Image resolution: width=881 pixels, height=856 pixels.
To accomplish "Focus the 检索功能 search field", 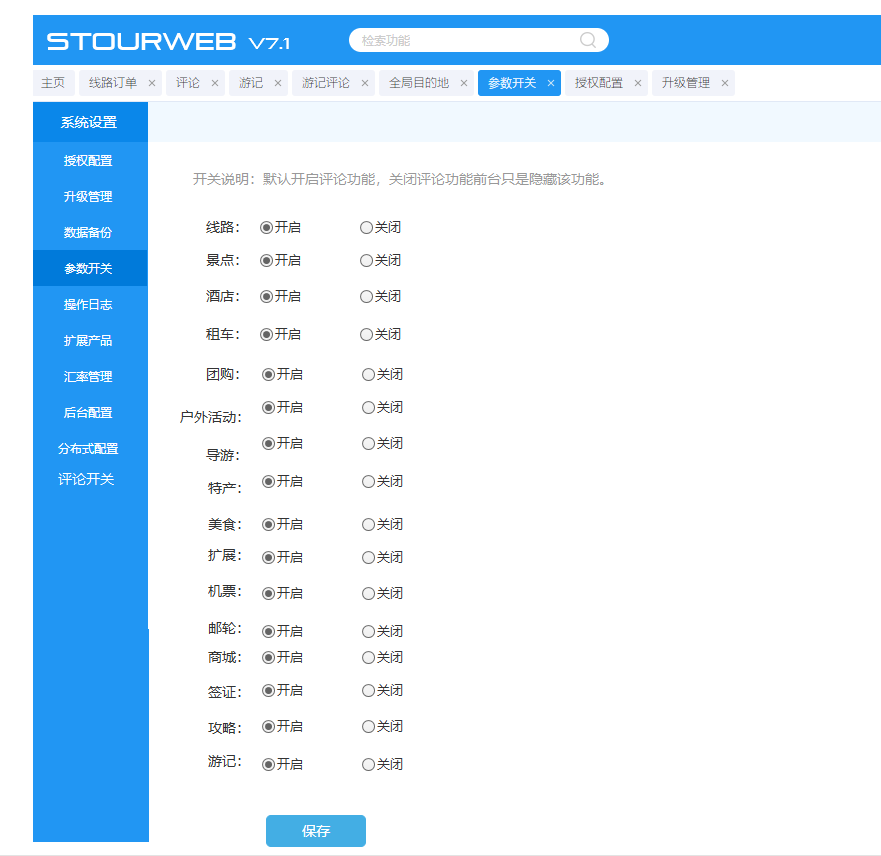I will tap(465, 41).
